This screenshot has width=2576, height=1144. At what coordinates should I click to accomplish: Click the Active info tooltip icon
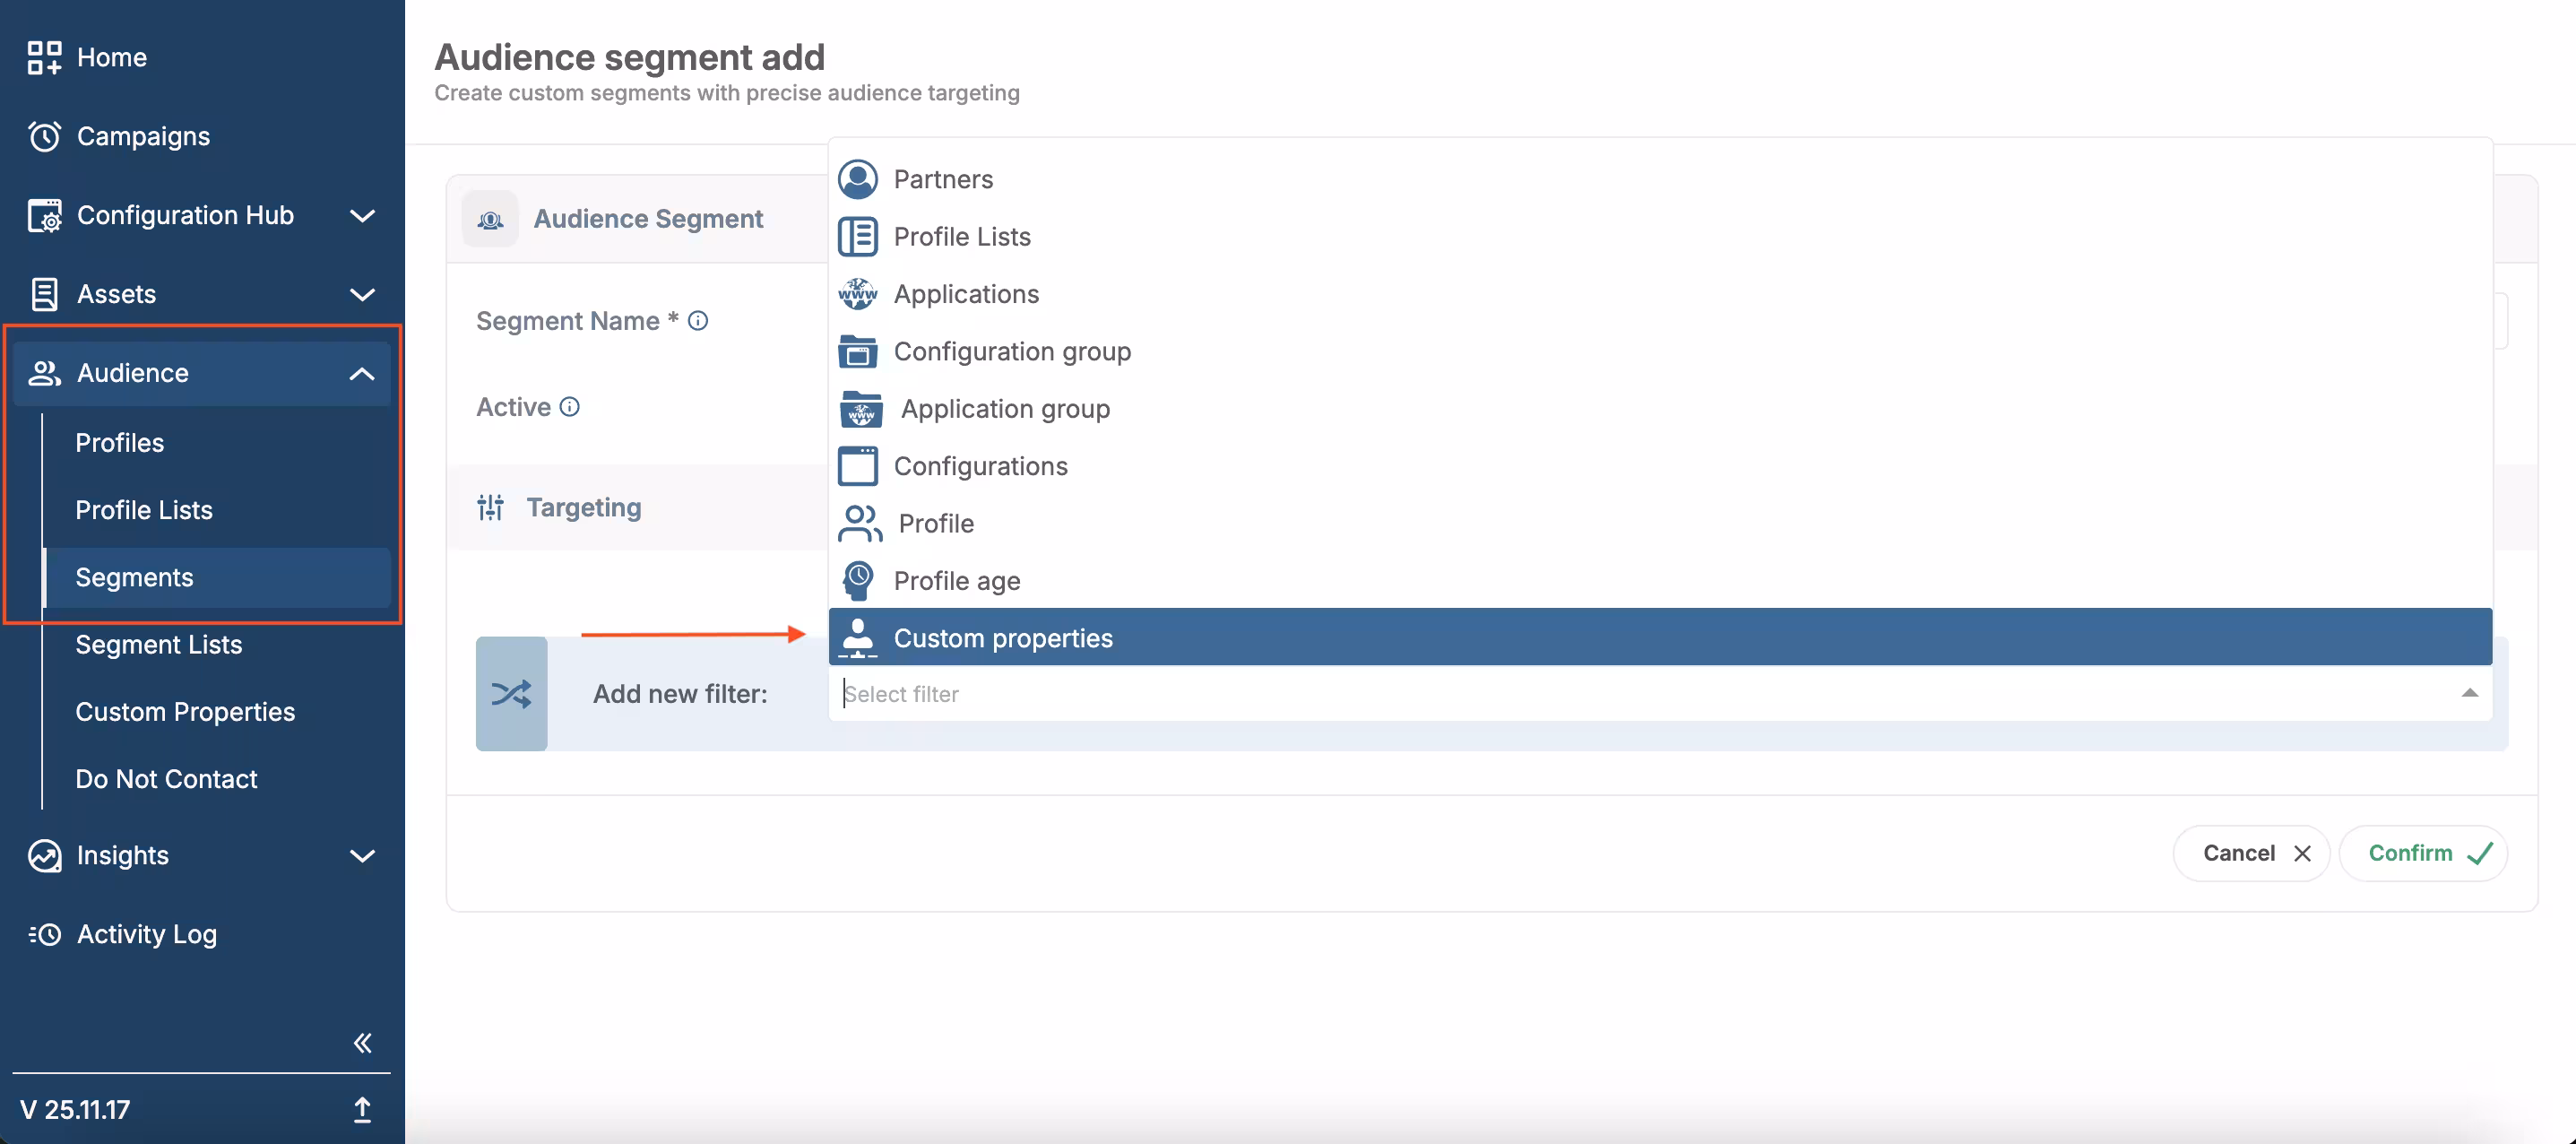point(570,407)
